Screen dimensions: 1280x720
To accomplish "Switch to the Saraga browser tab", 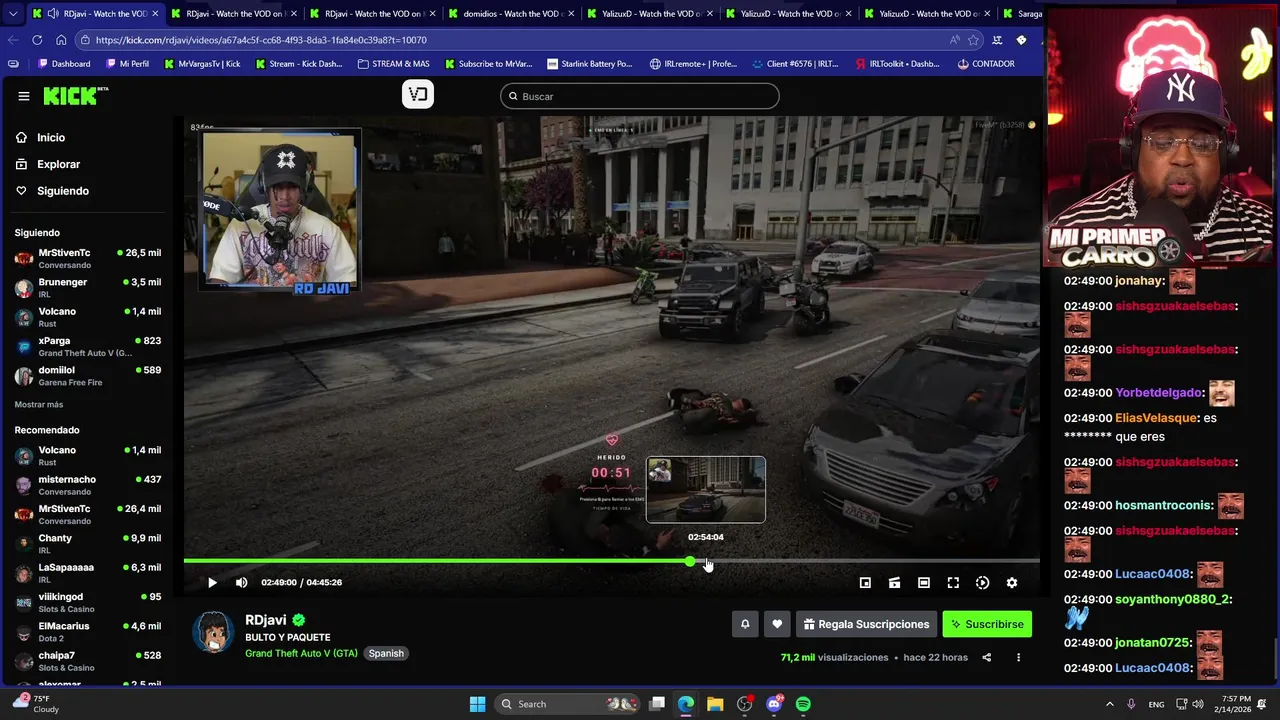I will [1020, 13].
